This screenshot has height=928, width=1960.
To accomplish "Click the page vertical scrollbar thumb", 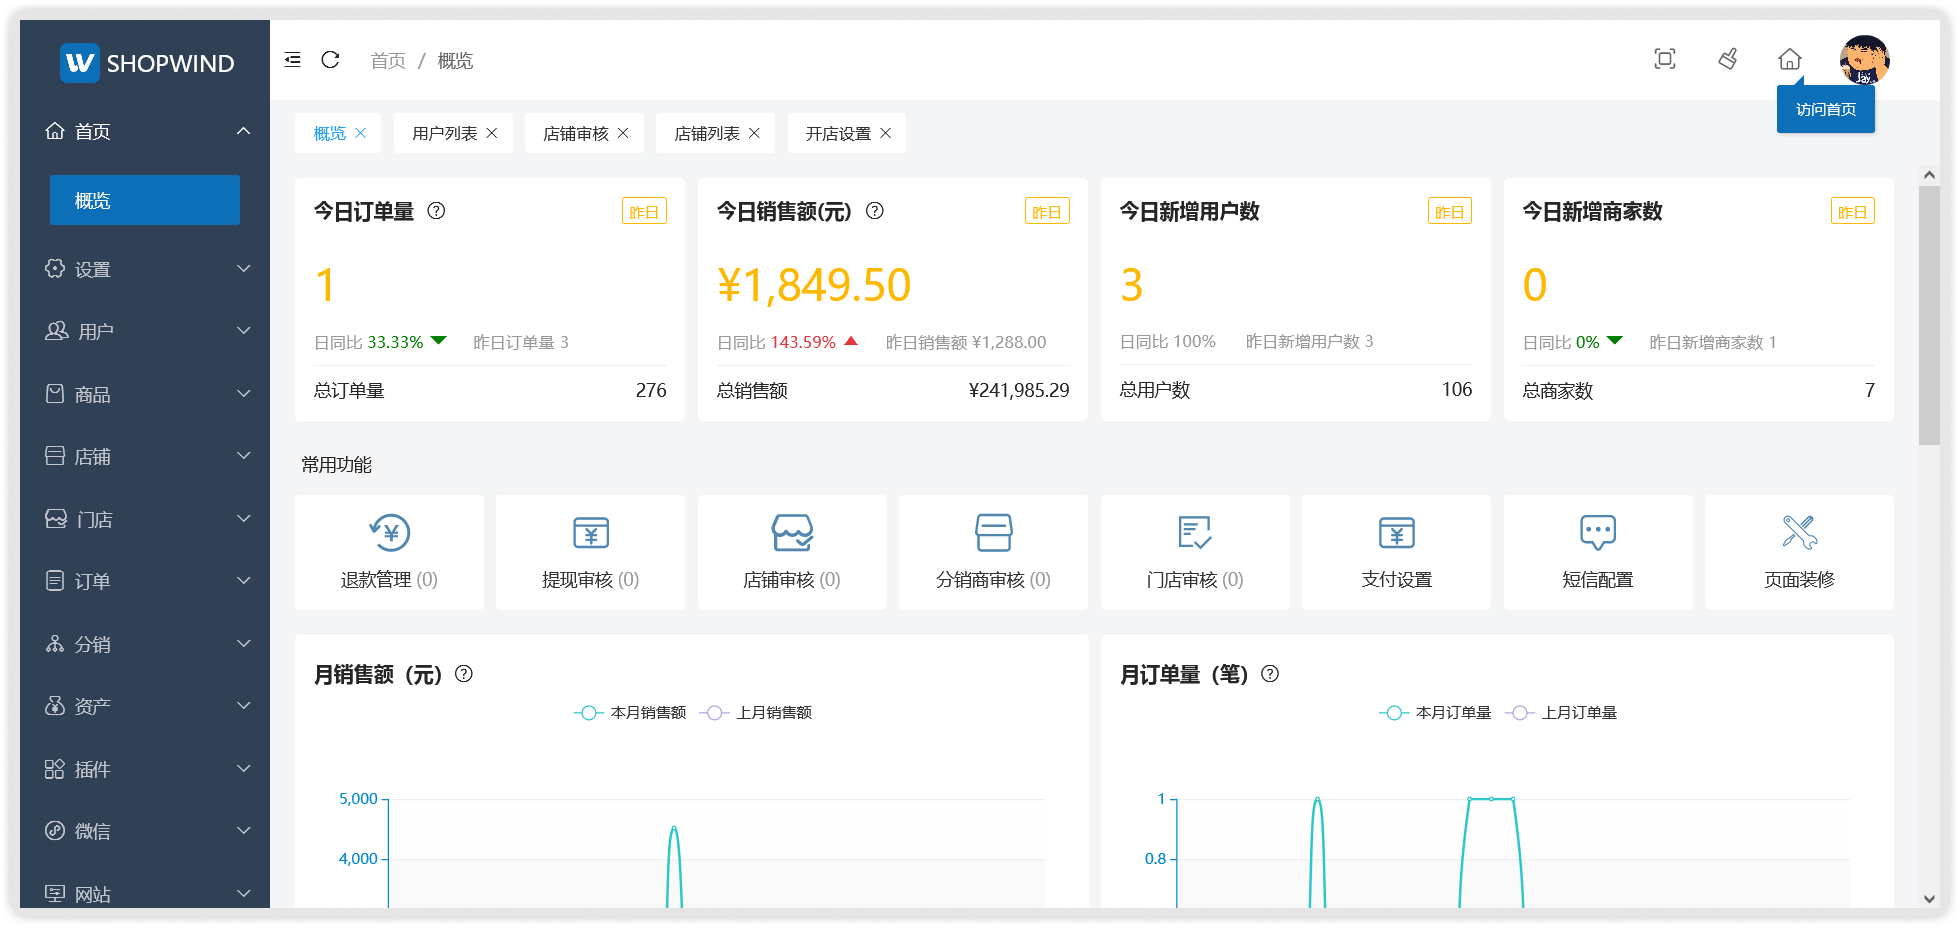I will click(x=1929, y=315).
